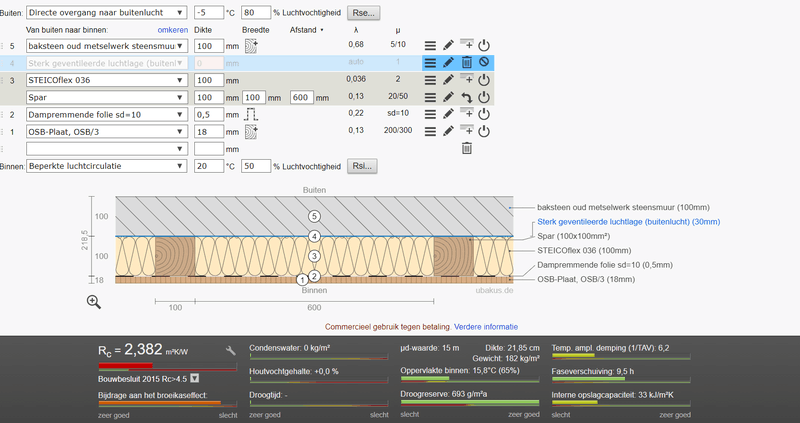Open the hamburger menu for STEICOflex 036
Screen dimensions: 800x423
coord(430,80)
